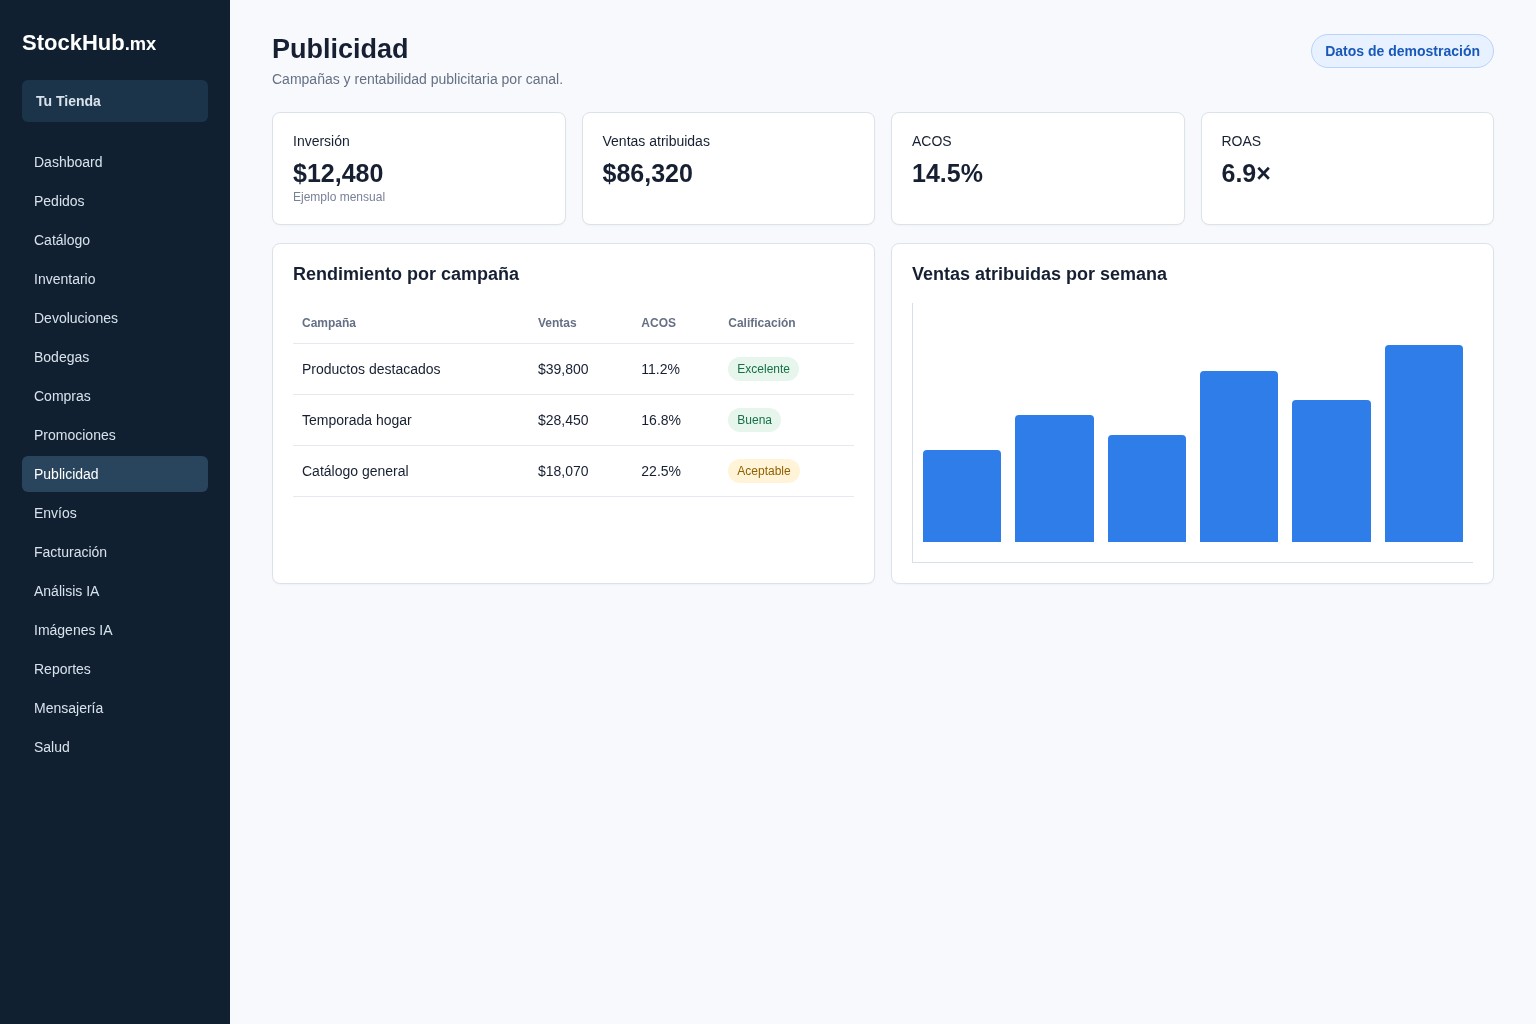Go to Facturación

115,552
